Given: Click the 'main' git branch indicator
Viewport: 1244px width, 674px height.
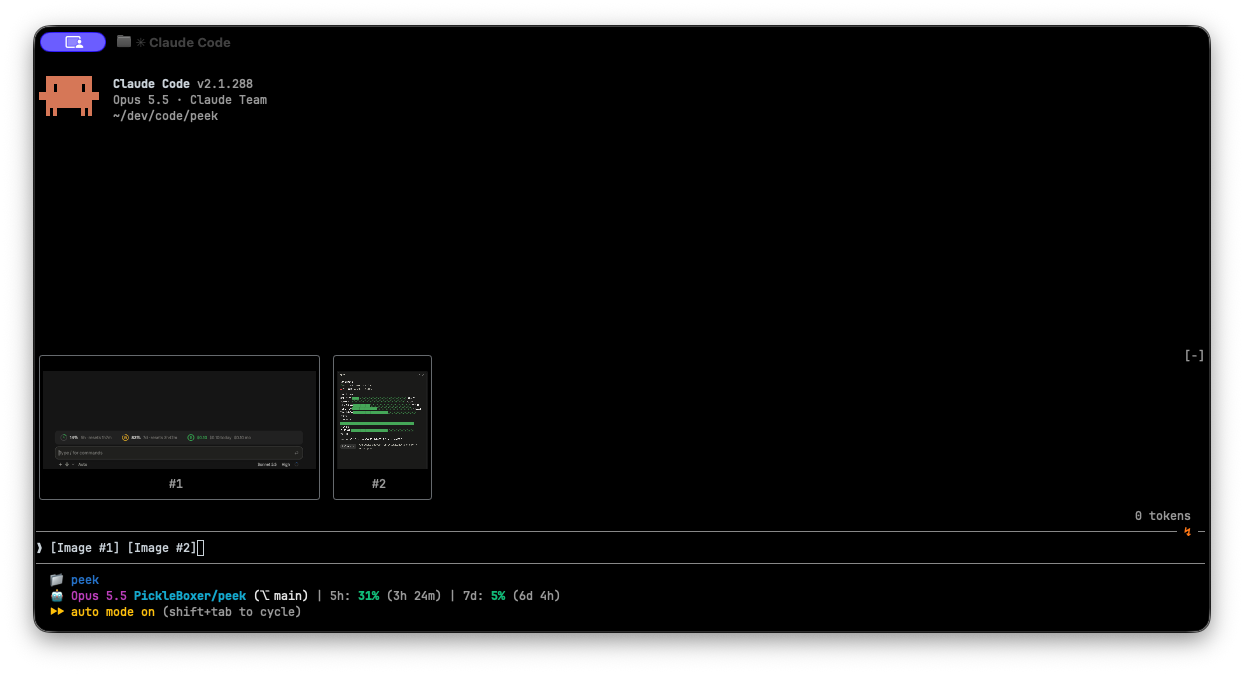Looking at the screenshot, I should point(281,596).
